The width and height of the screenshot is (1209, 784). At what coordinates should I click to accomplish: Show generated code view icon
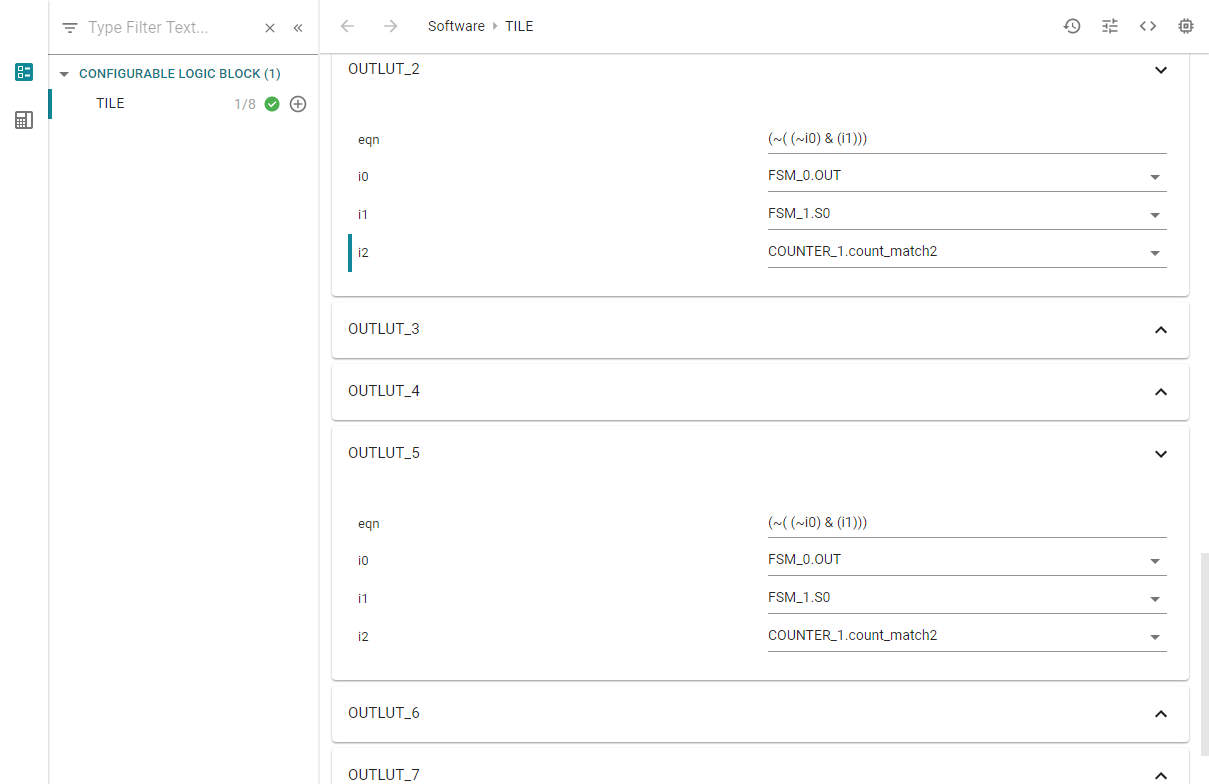(x=1148, y=27)
